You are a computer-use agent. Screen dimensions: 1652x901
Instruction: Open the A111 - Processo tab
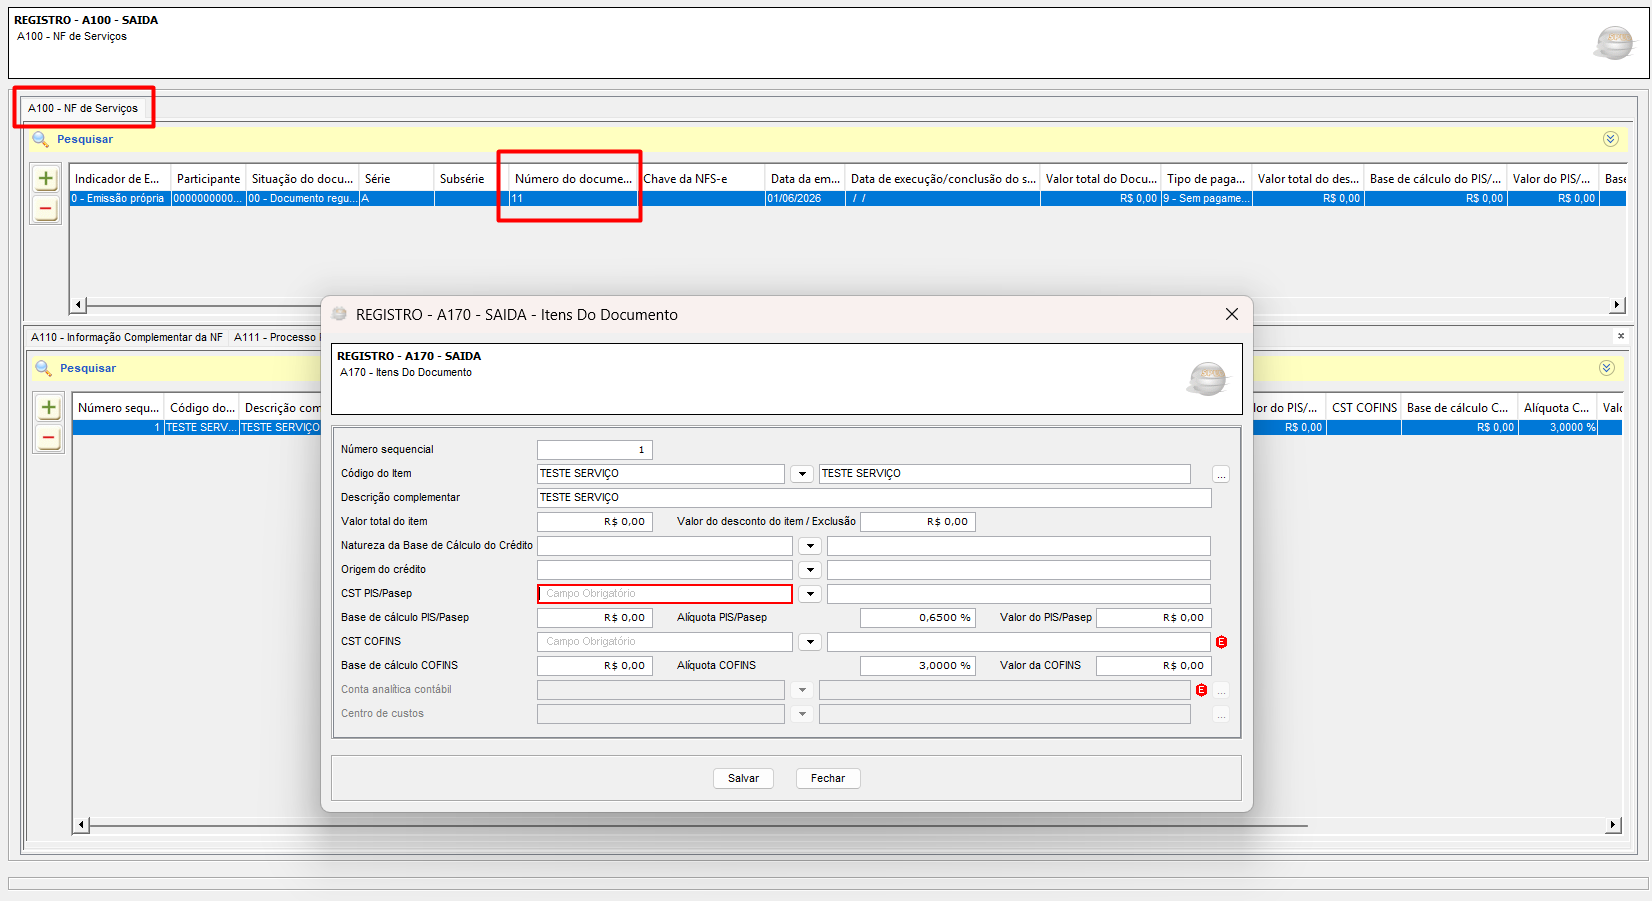pyautogui.click(x=275, y=337)
